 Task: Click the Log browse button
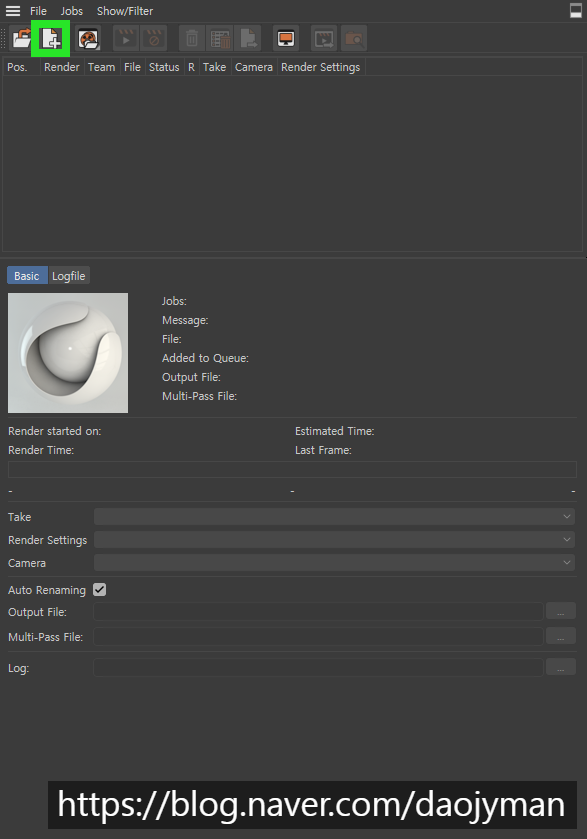pyautogui.click(x=560, y=668)
